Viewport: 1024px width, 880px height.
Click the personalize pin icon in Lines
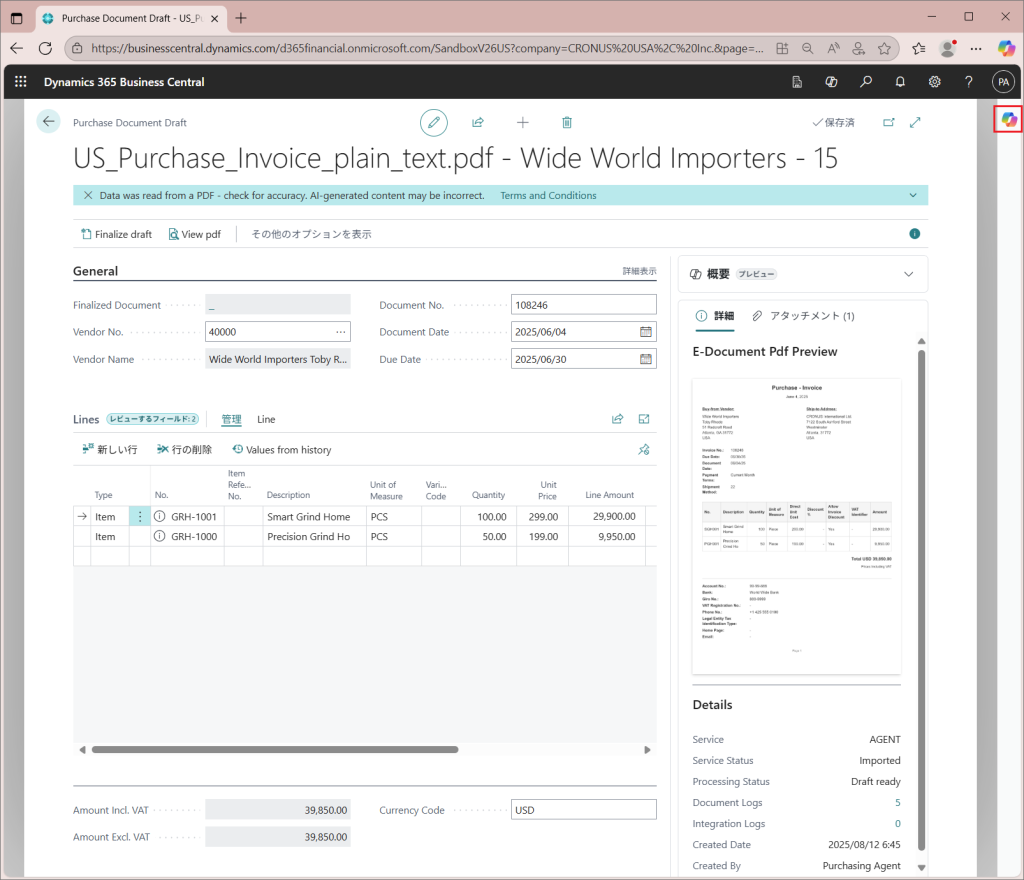pos(644,450)
